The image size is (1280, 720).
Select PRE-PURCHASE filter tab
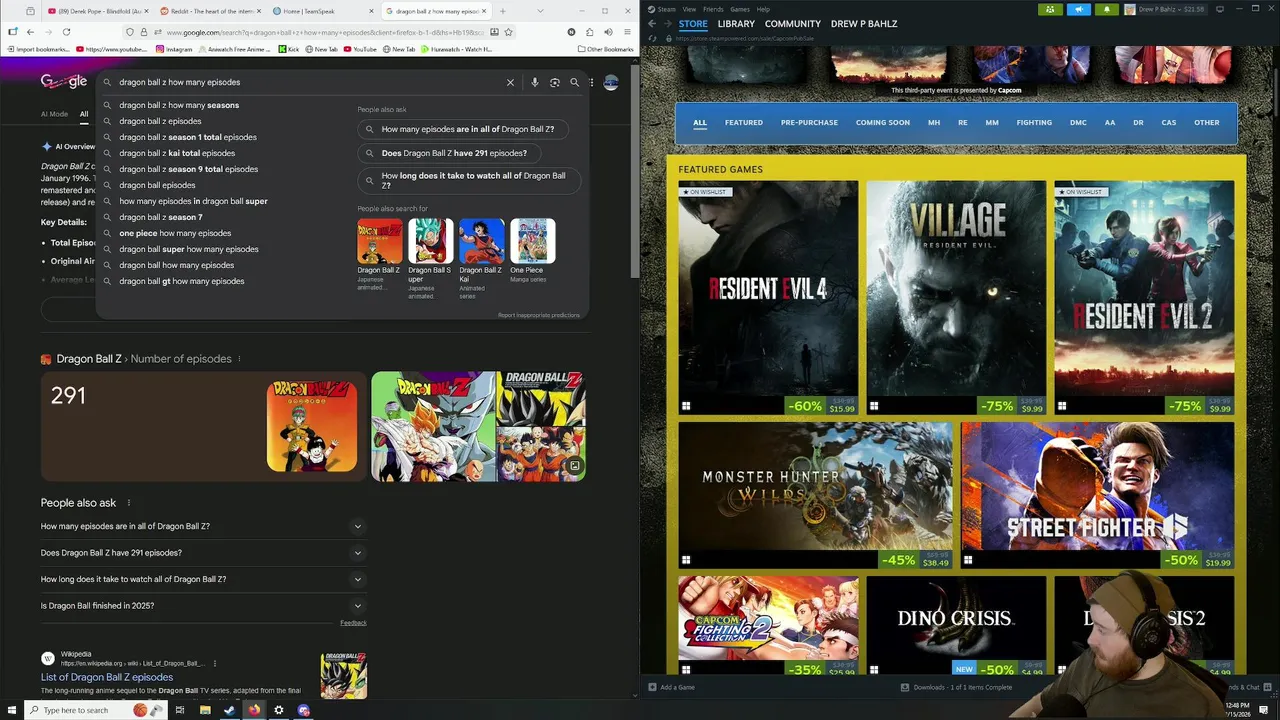809,123
